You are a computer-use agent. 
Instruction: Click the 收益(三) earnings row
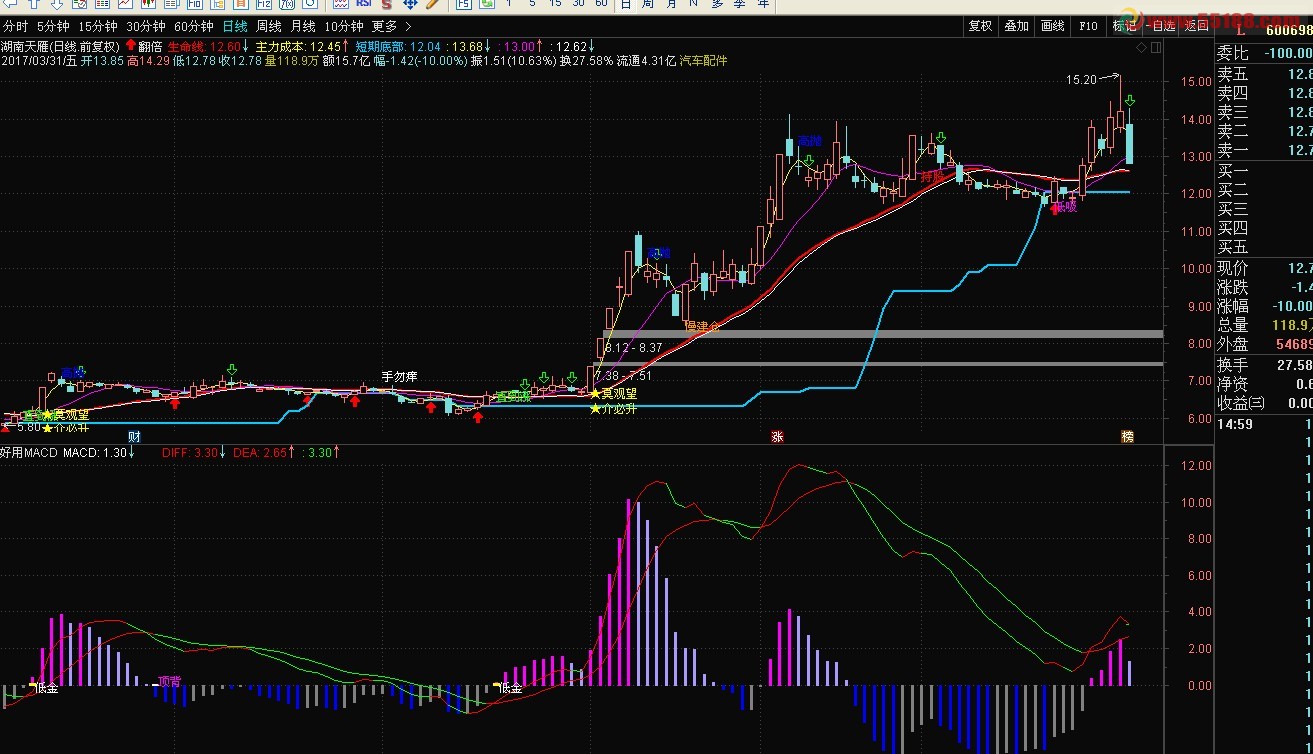click(x=1263, y=403)
